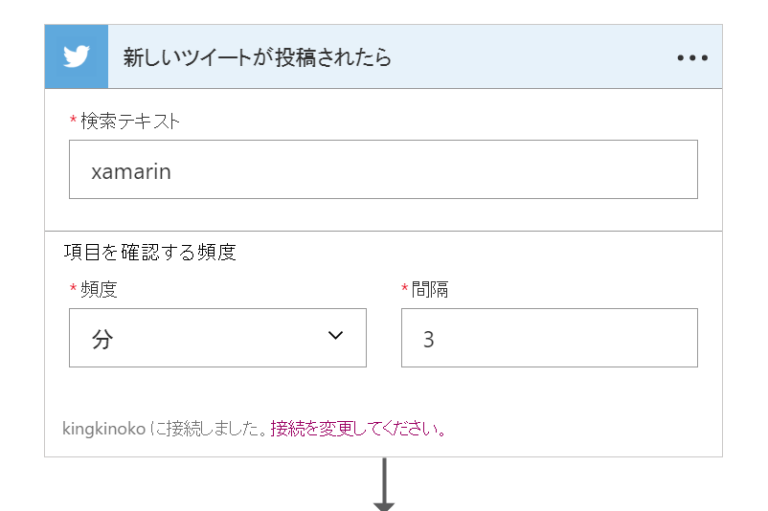
Task: Expand the 頻度 dropdown chevron
Action: (x=335, y=335)
